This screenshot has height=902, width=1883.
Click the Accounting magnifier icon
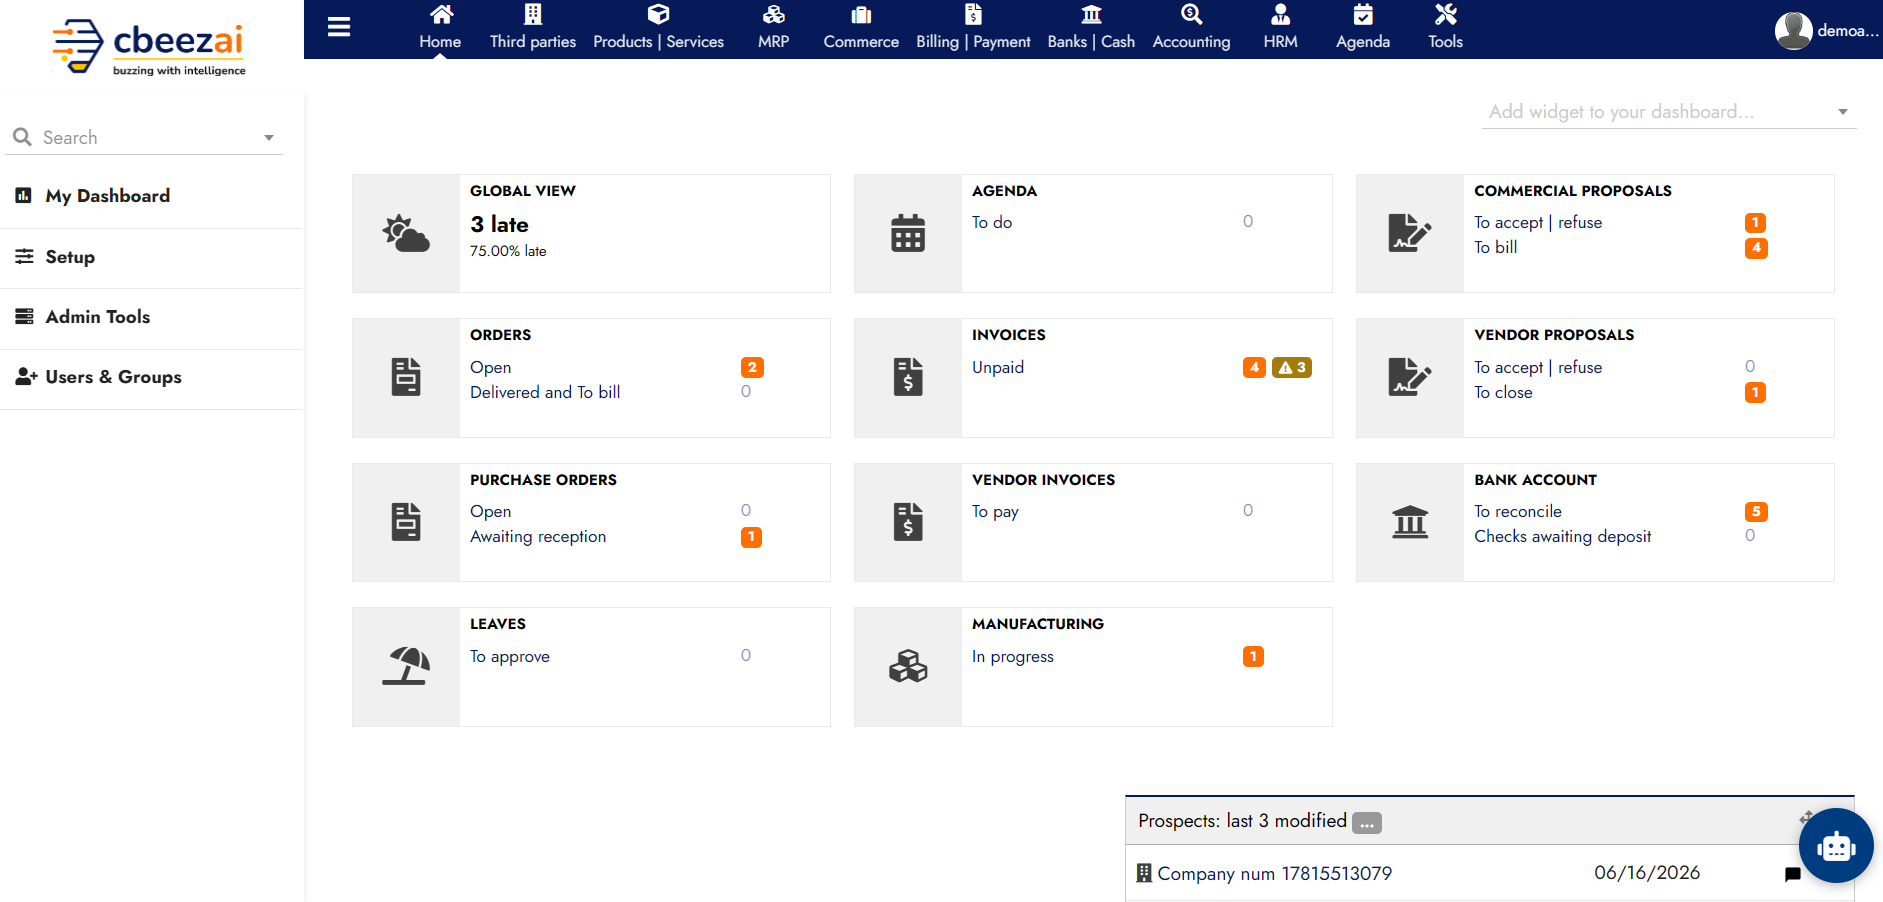coord(1191,14)
